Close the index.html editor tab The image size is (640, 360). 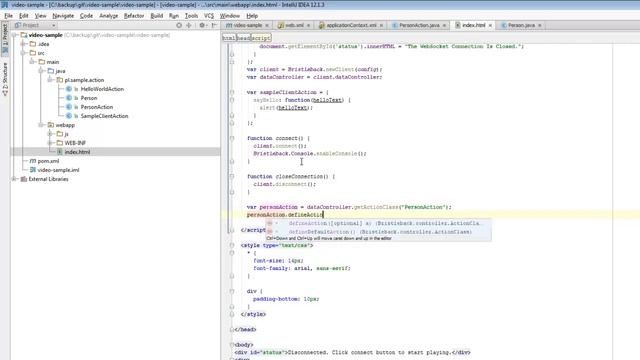click(490, 25)
